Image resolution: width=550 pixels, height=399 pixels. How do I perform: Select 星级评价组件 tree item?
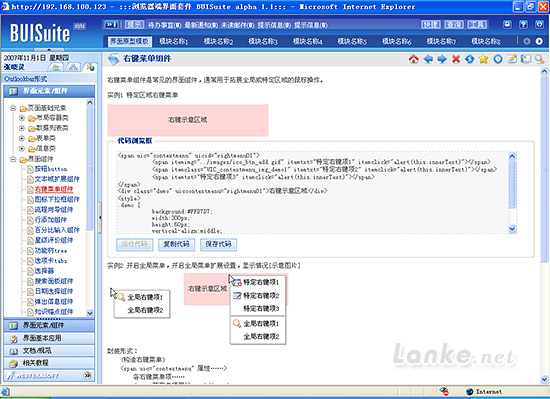(x=54, y=241)
